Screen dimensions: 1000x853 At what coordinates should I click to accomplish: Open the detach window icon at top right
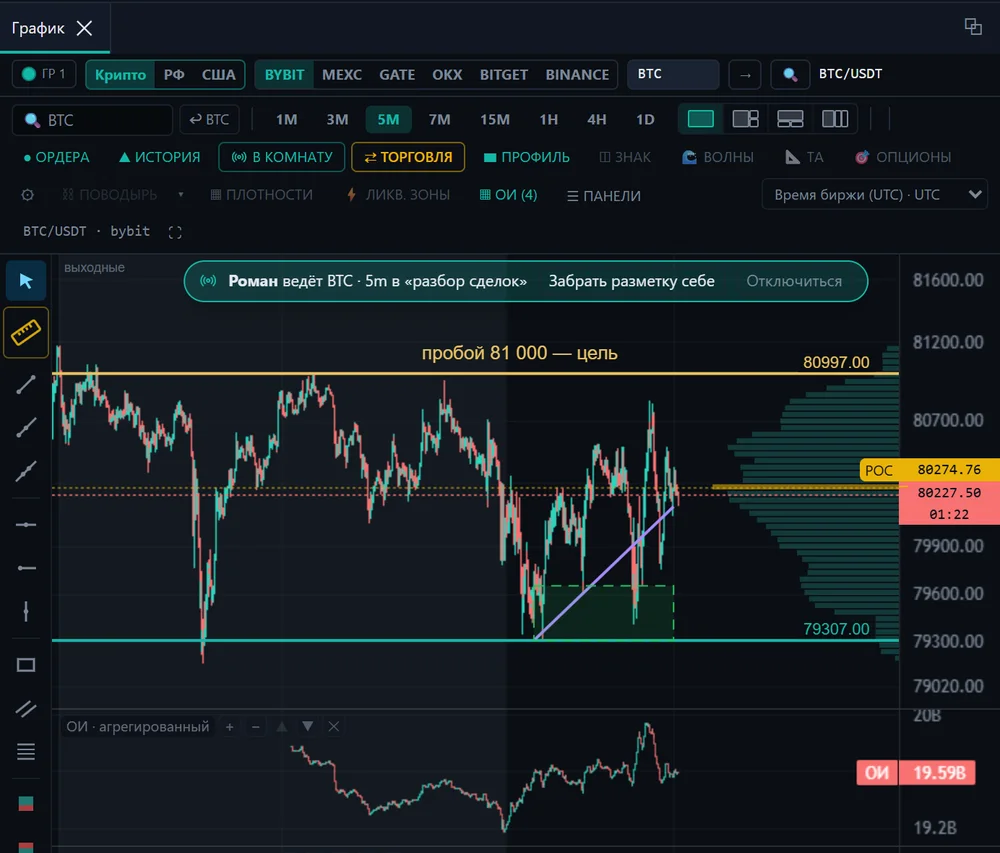click(973, 27)
